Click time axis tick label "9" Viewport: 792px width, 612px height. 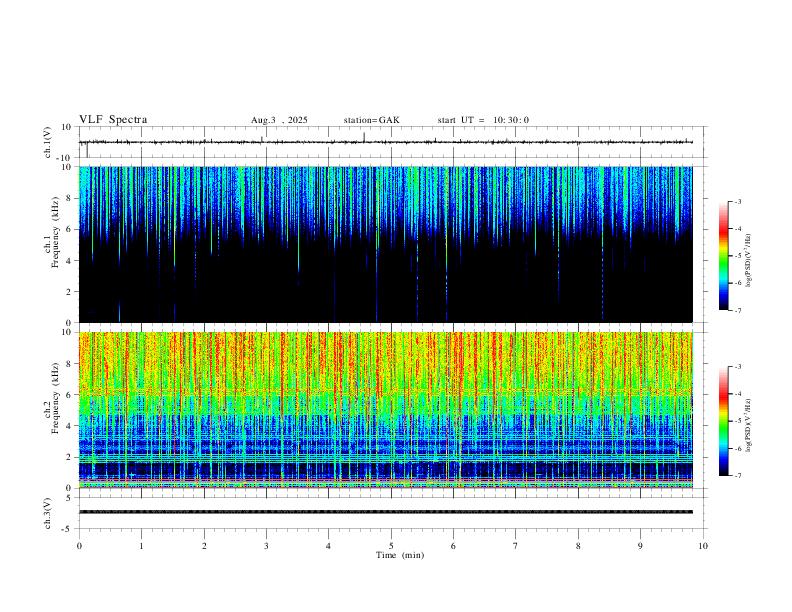point(640,546)
